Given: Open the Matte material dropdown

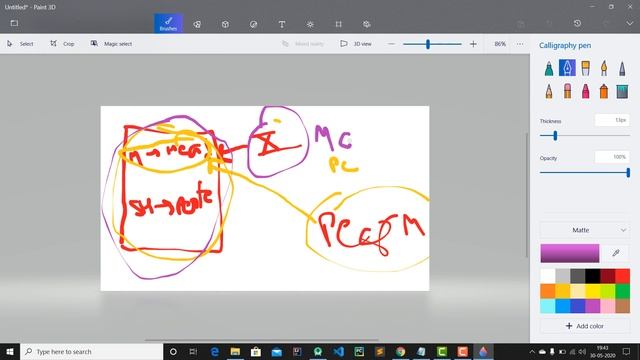Looking at the screenshot, I should pos(584,230).
